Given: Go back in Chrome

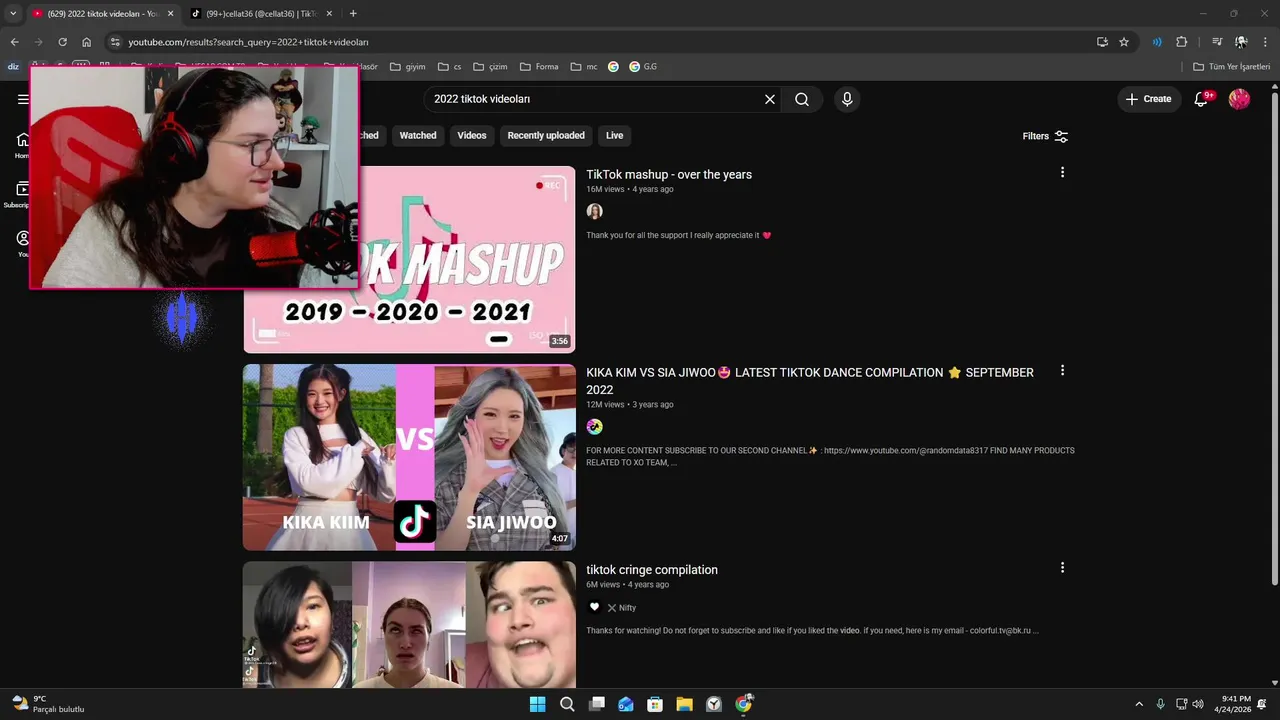Looking at the screenshot, I should [14, 42].
